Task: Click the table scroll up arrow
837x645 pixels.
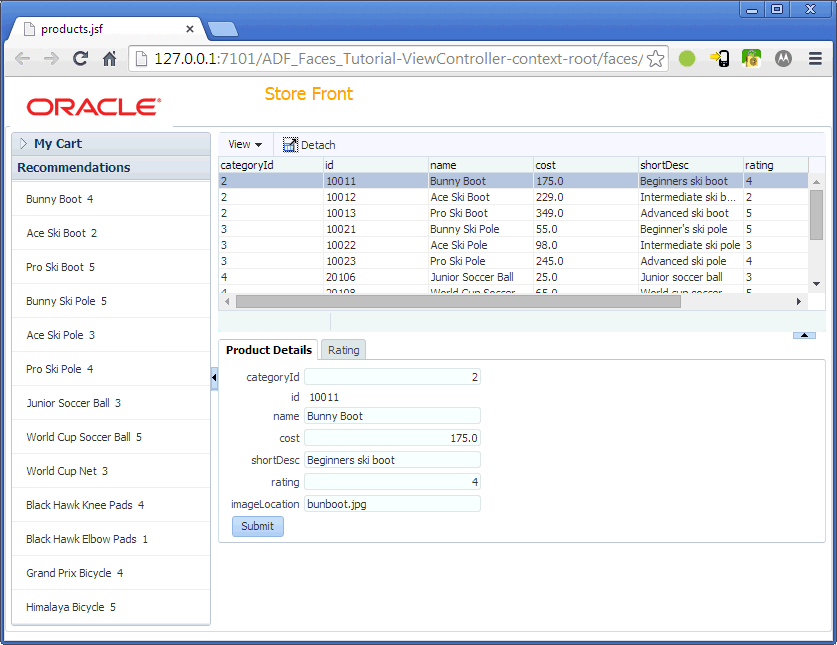Action: click(816, 182)
